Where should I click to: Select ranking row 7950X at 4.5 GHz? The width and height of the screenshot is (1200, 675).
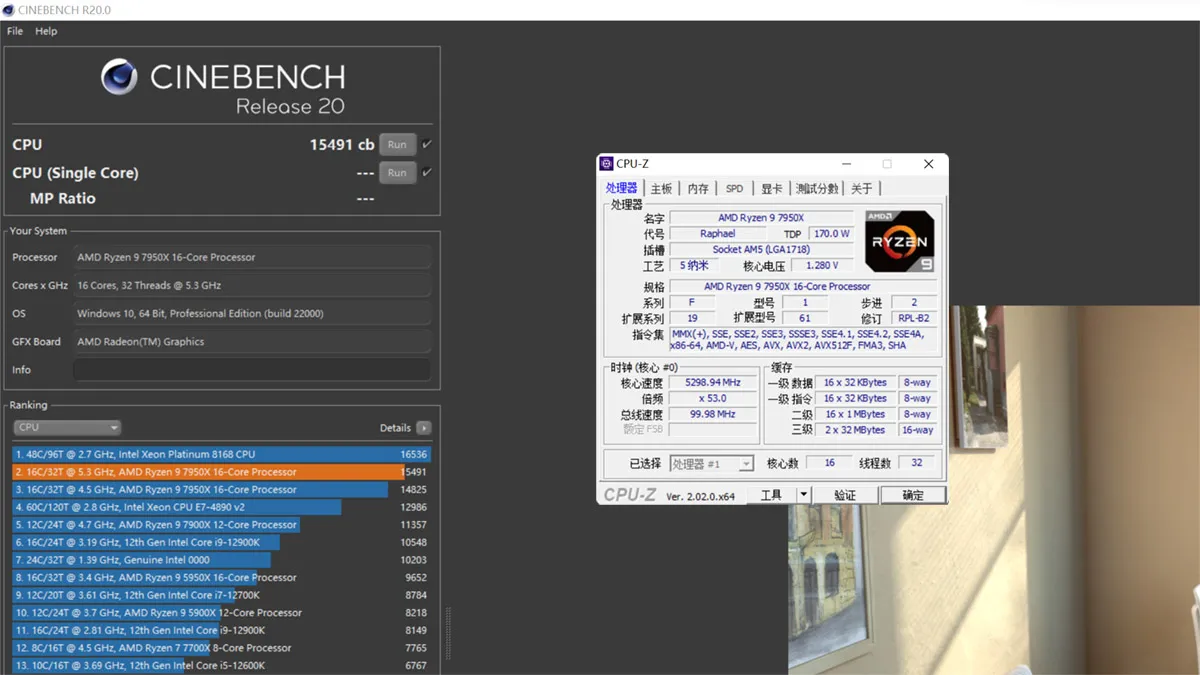click(222, 490)
